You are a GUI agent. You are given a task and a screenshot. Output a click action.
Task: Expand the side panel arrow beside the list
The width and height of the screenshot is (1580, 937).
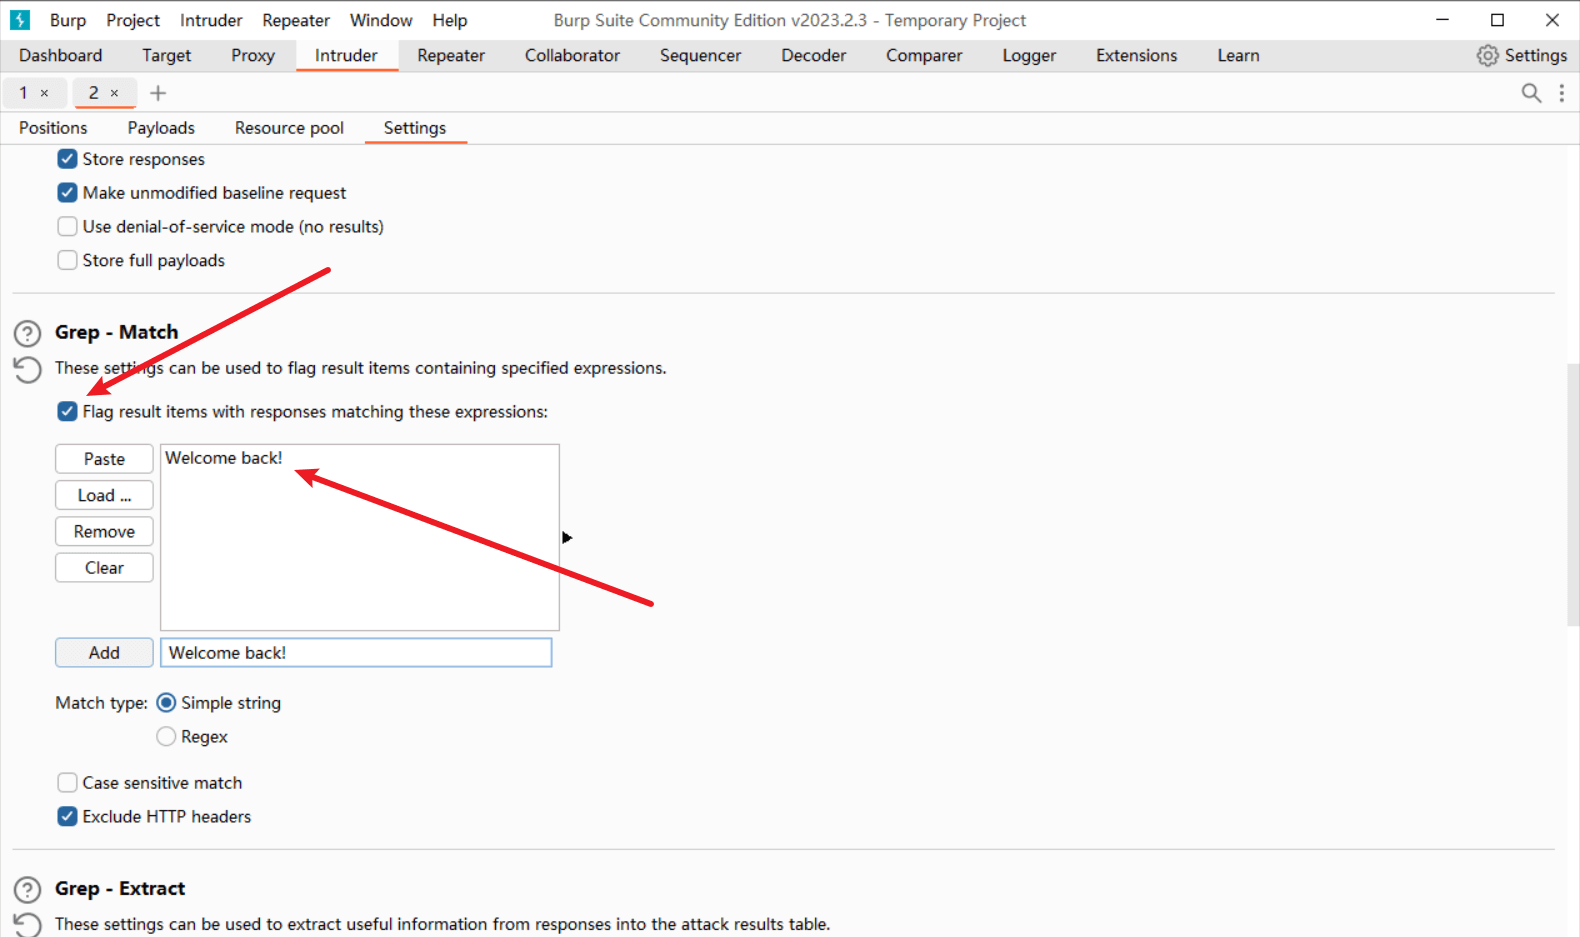tap(567, 538)
